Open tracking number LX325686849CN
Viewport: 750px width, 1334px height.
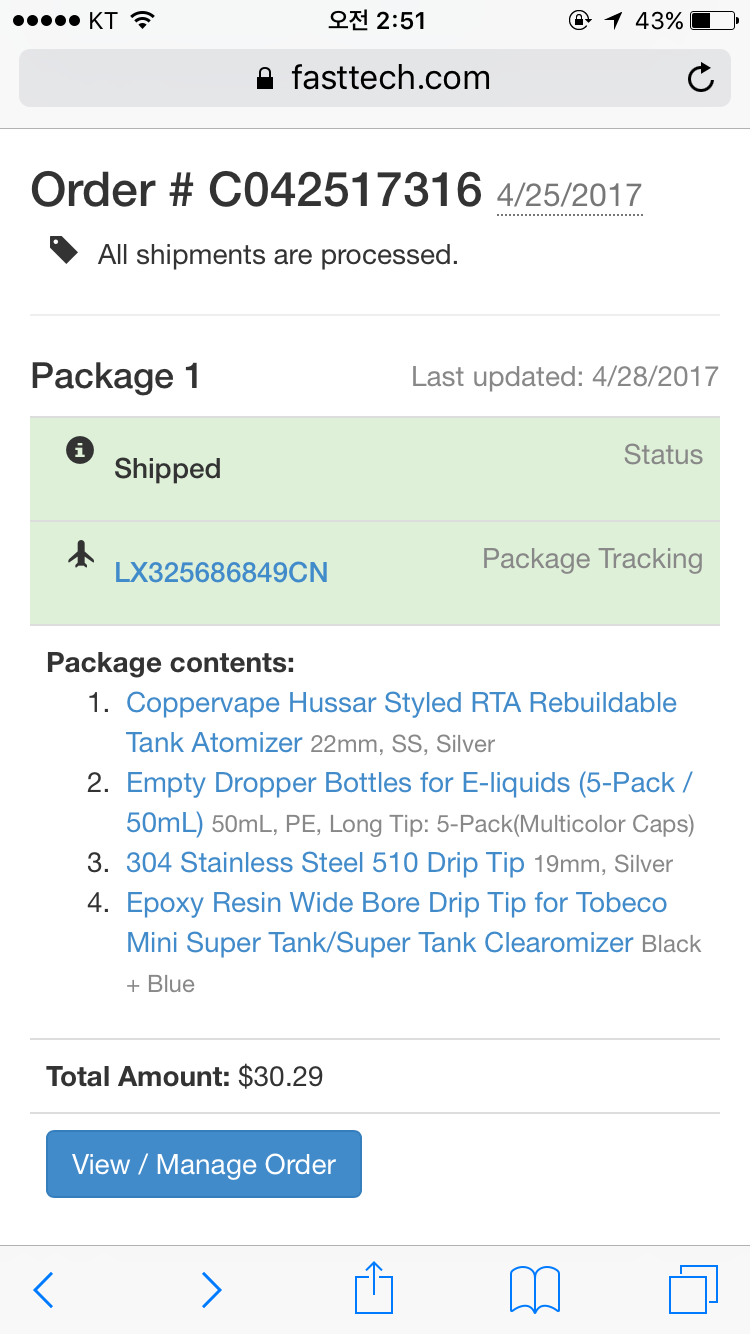(x=221, y=573)
